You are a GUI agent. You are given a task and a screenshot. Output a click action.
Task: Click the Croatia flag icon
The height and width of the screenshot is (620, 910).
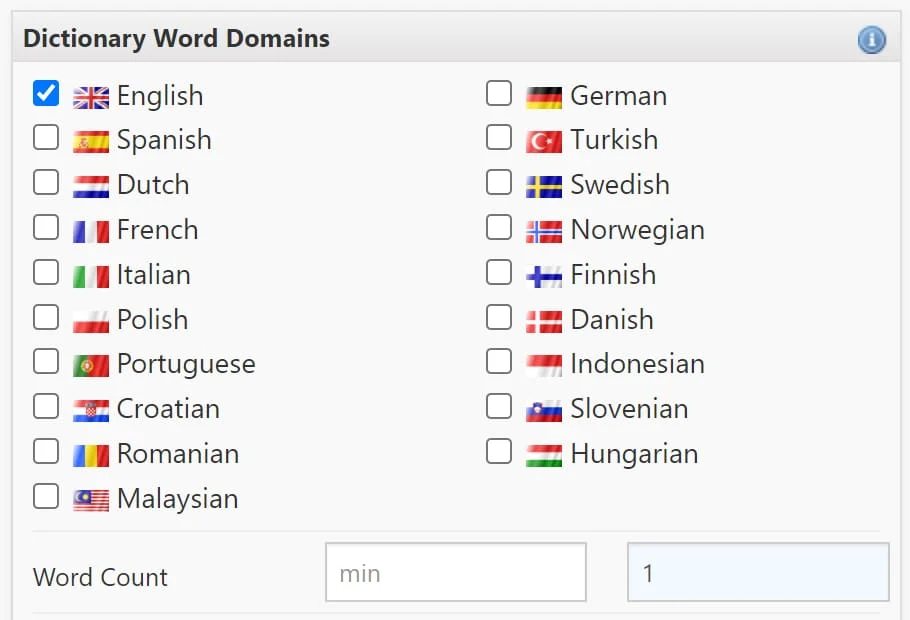point(91,411)
